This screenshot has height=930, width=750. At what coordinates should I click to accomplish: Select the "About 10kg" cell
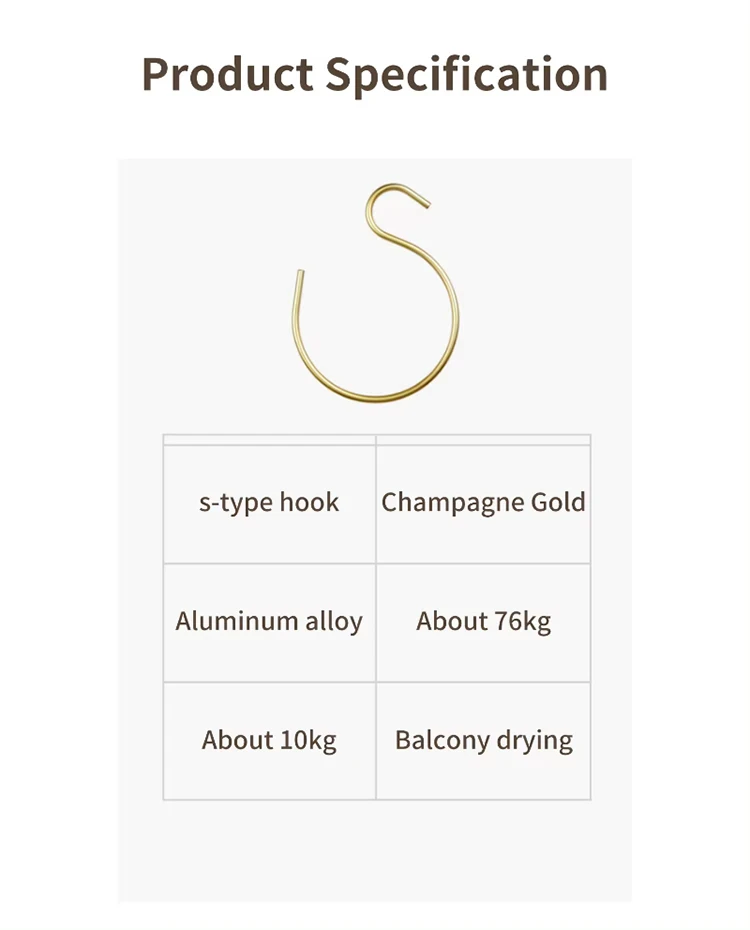pos(269,740)
